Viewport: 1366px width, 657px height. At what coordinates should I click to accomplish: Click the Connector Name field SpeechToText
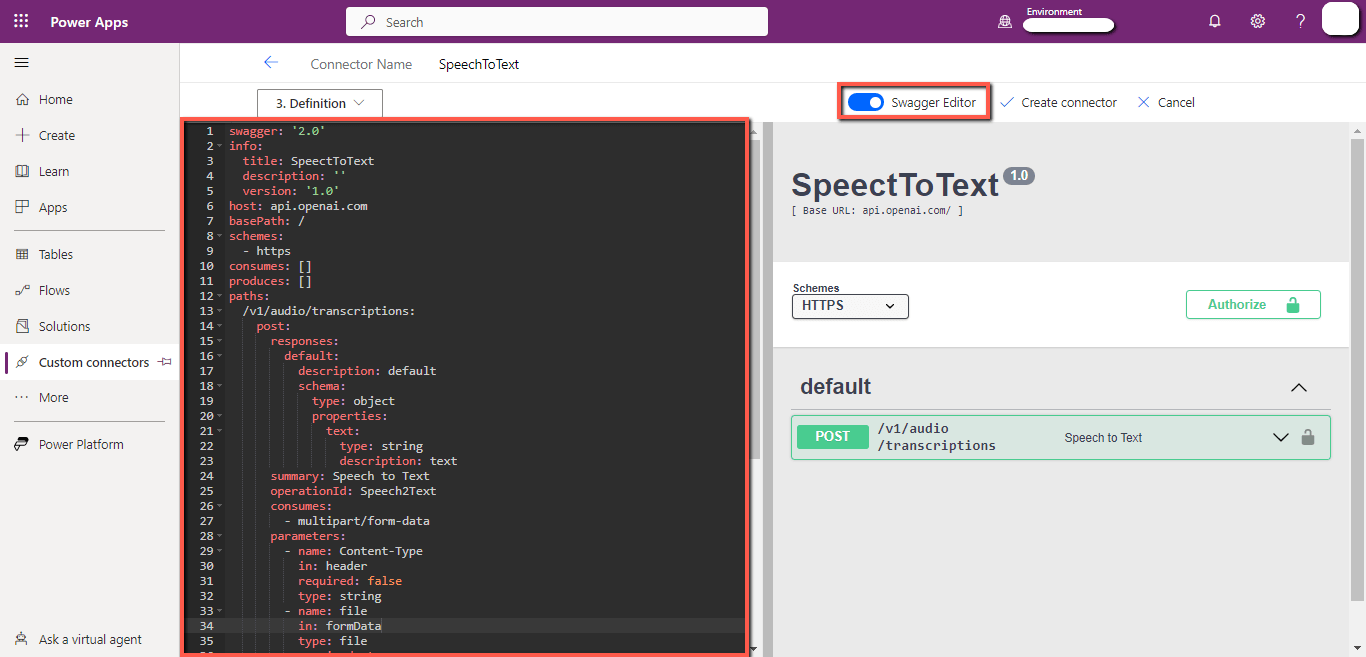tap(479, 64)
